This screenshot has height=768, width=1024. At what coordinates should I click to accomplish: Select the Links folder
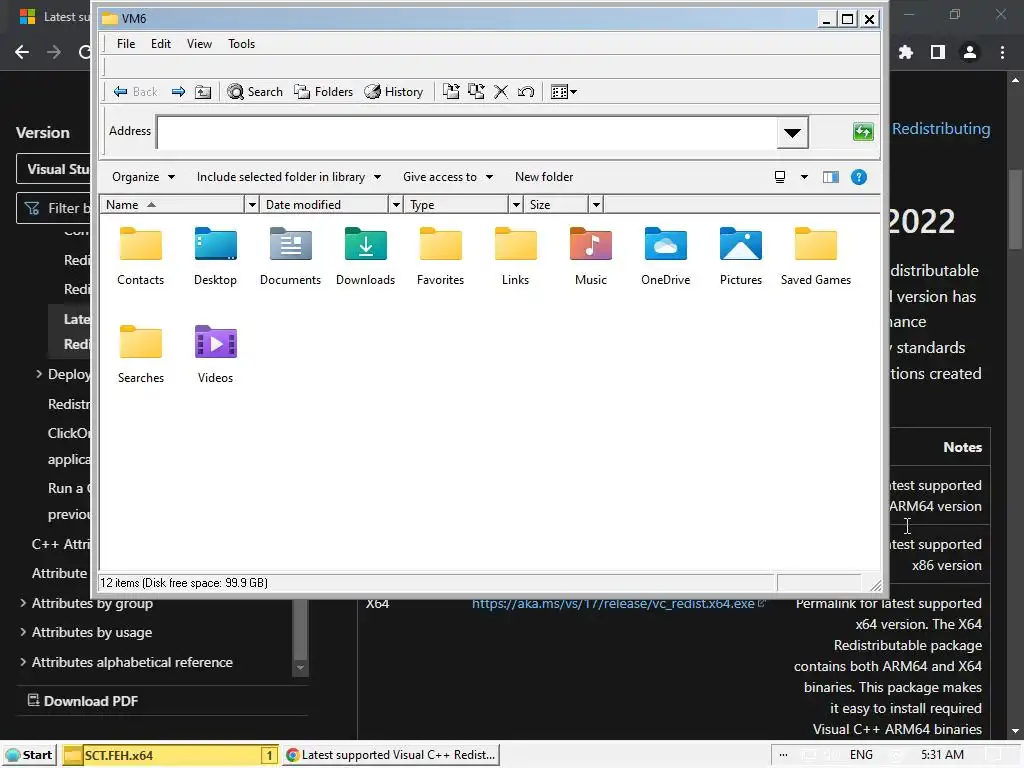515,257
